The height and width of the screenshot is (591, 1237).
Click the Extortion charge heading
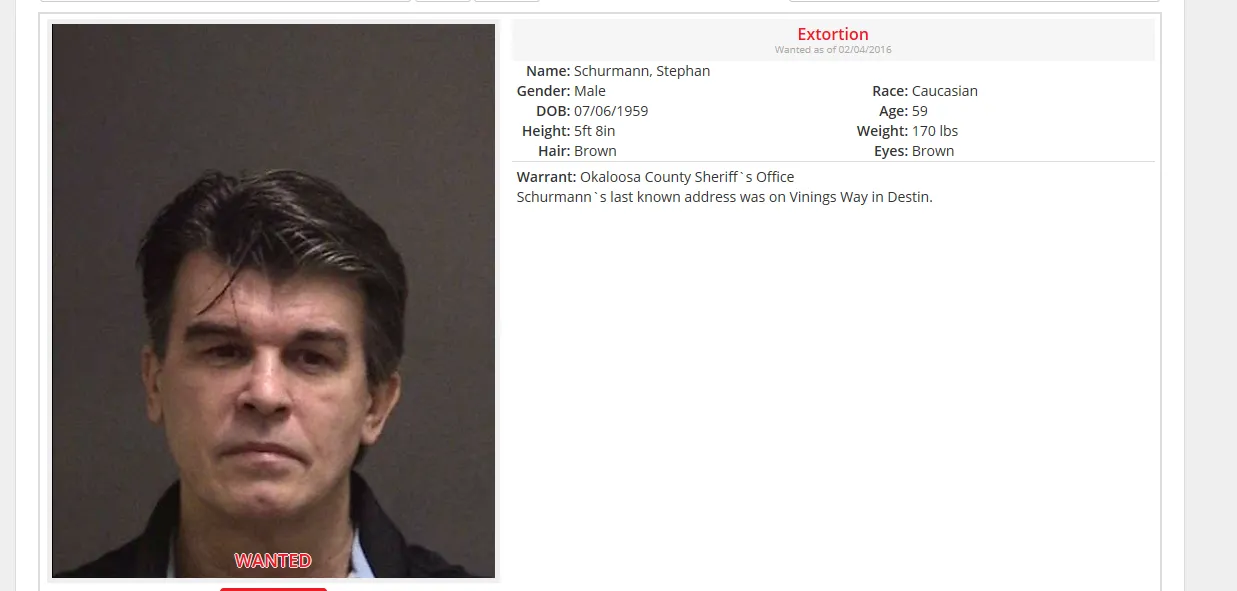833,34
